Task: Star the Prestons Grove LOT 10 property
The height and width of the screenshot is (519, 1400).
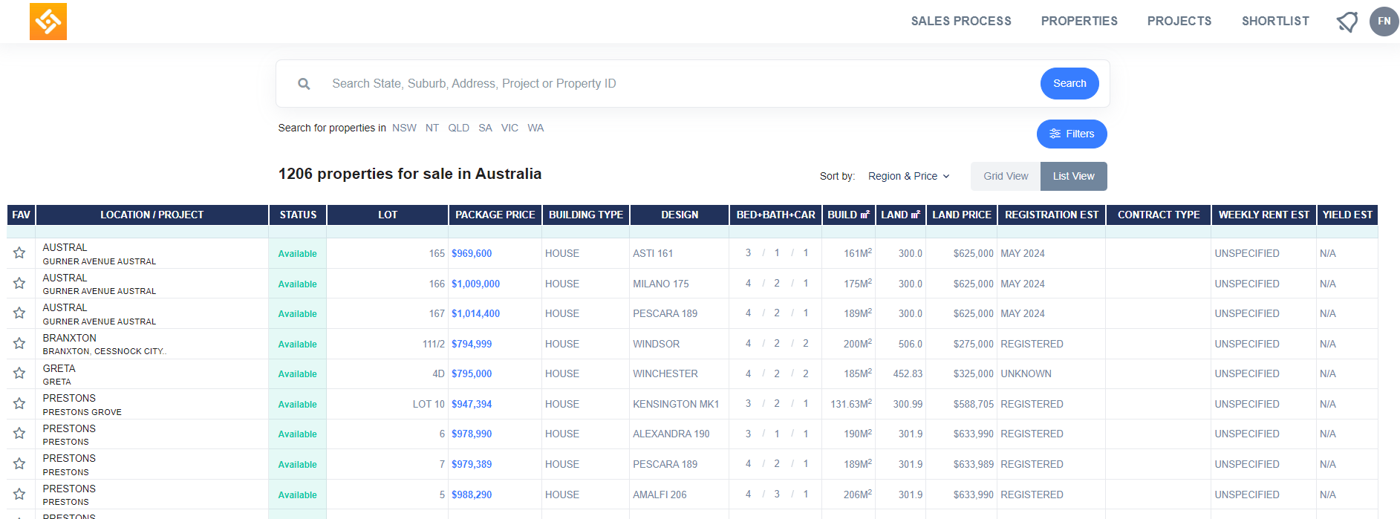Action: [19, 404]
